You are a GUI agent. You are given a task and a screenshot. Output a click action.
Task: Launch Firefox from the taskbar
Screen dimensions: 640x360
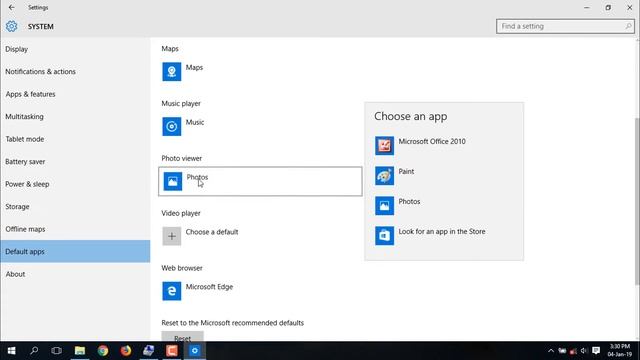126,351
